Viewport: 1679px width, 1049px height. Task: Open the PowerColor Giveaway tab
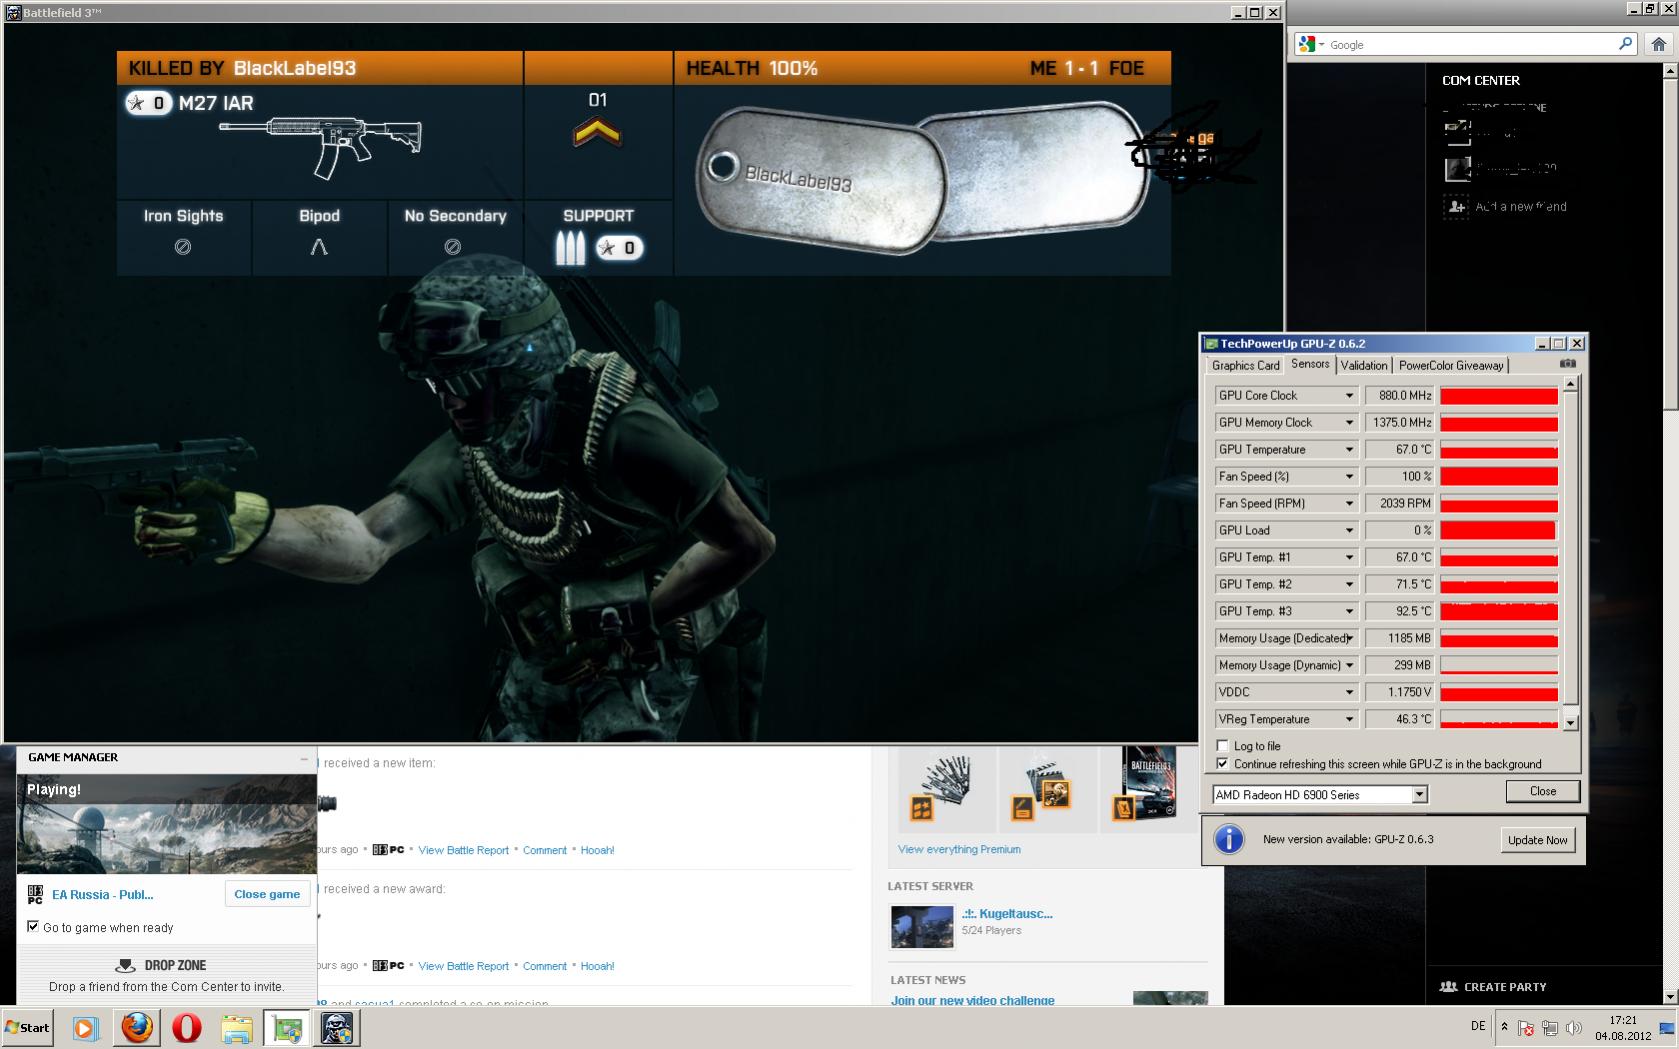click(1450, 365)
